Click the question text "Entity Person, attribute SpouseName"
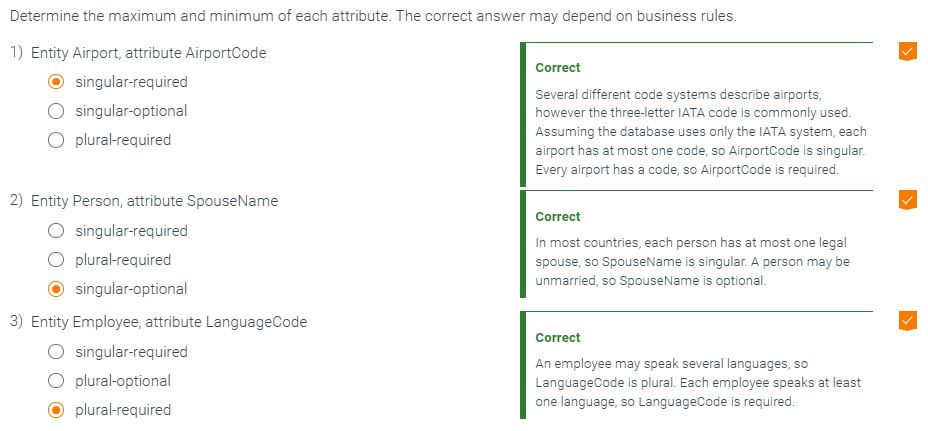Screen dimensions: 928x431 [x=154, y=201]
